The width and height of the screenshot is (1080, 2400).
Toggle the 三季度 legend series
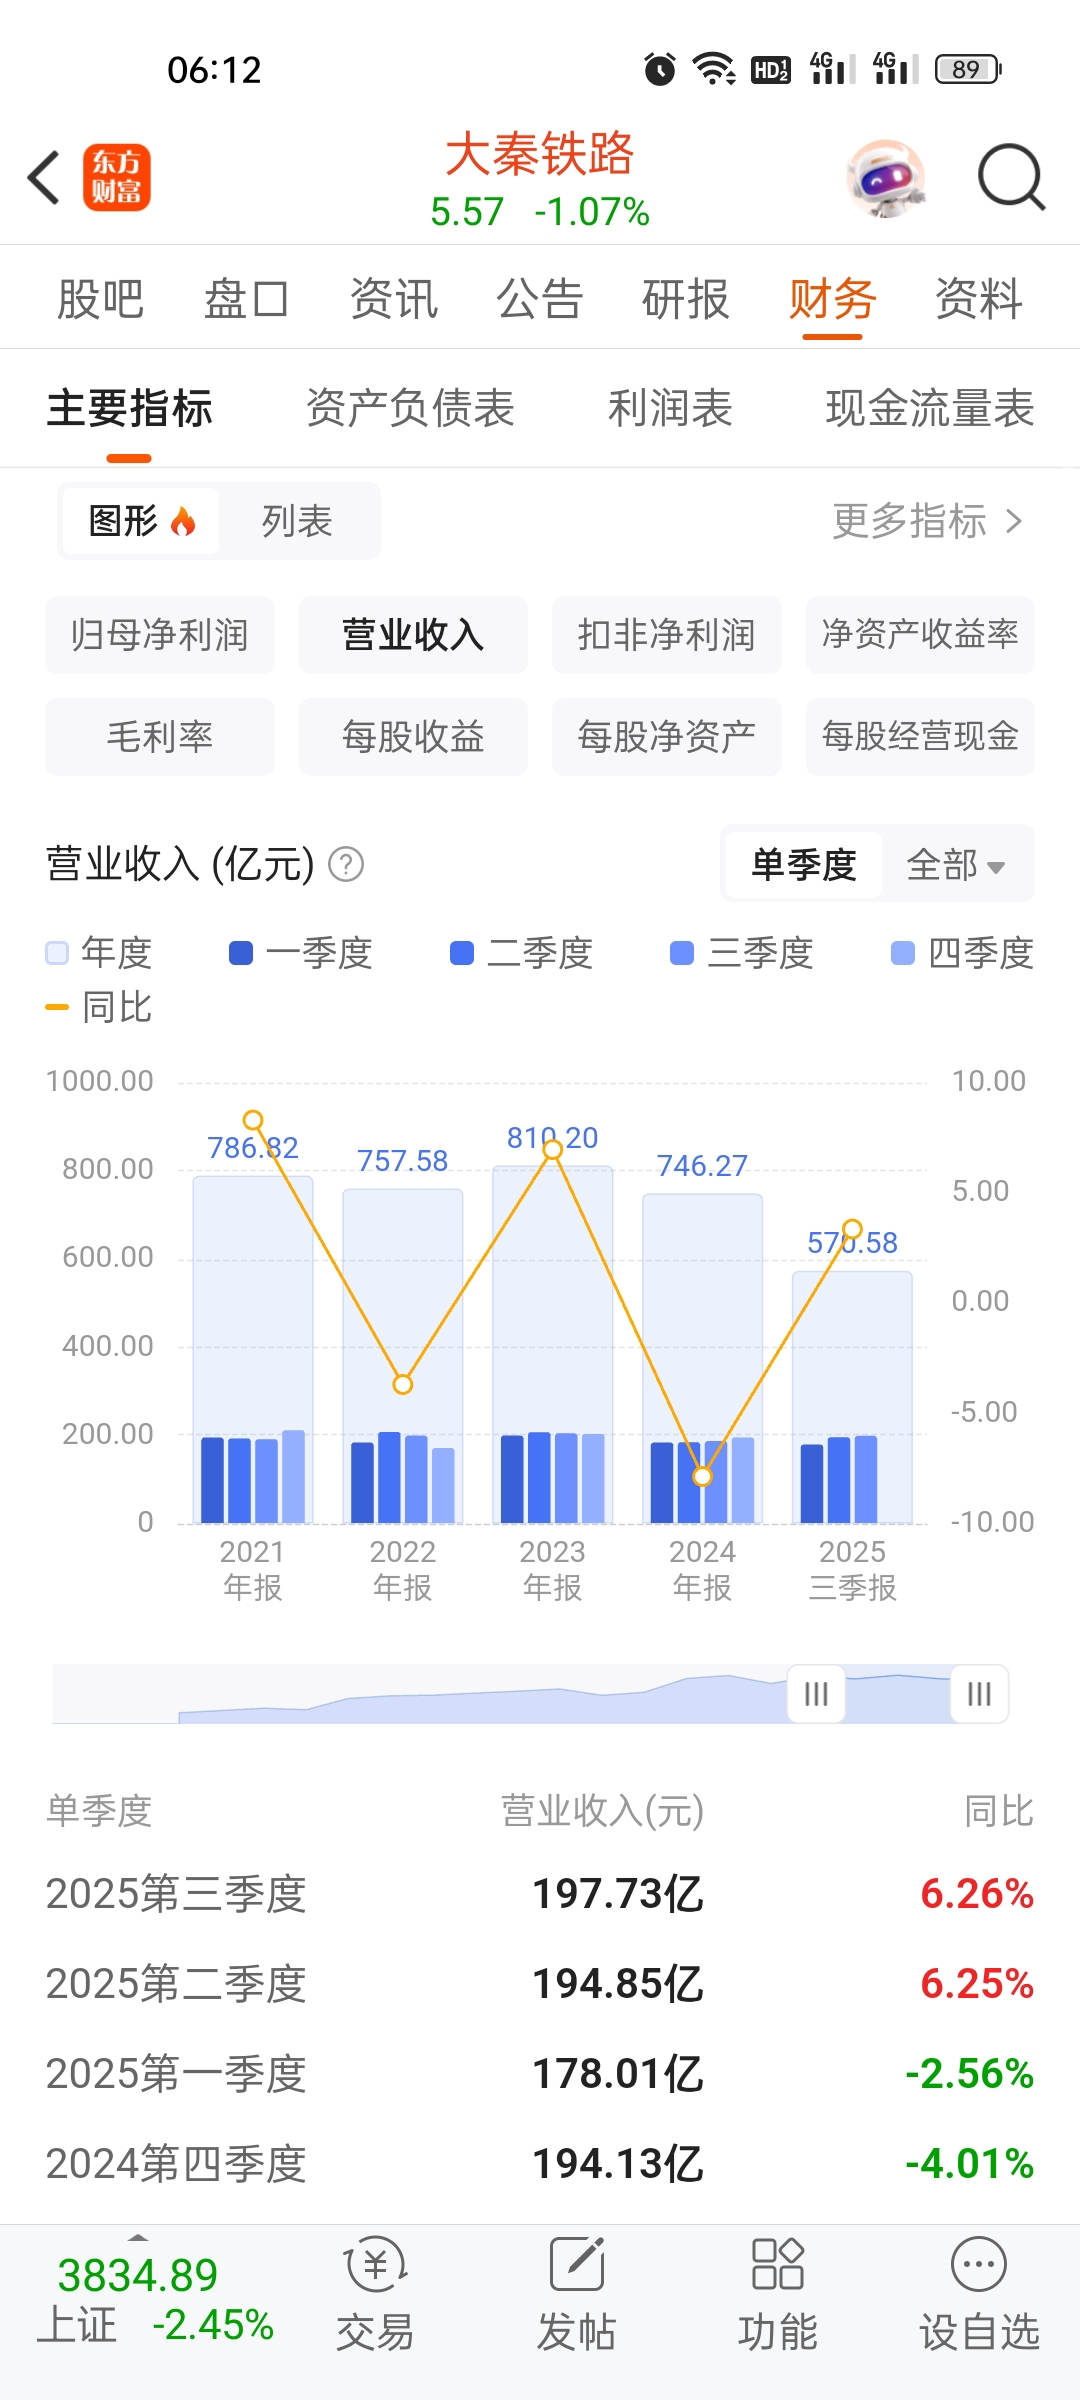(741, 953)
